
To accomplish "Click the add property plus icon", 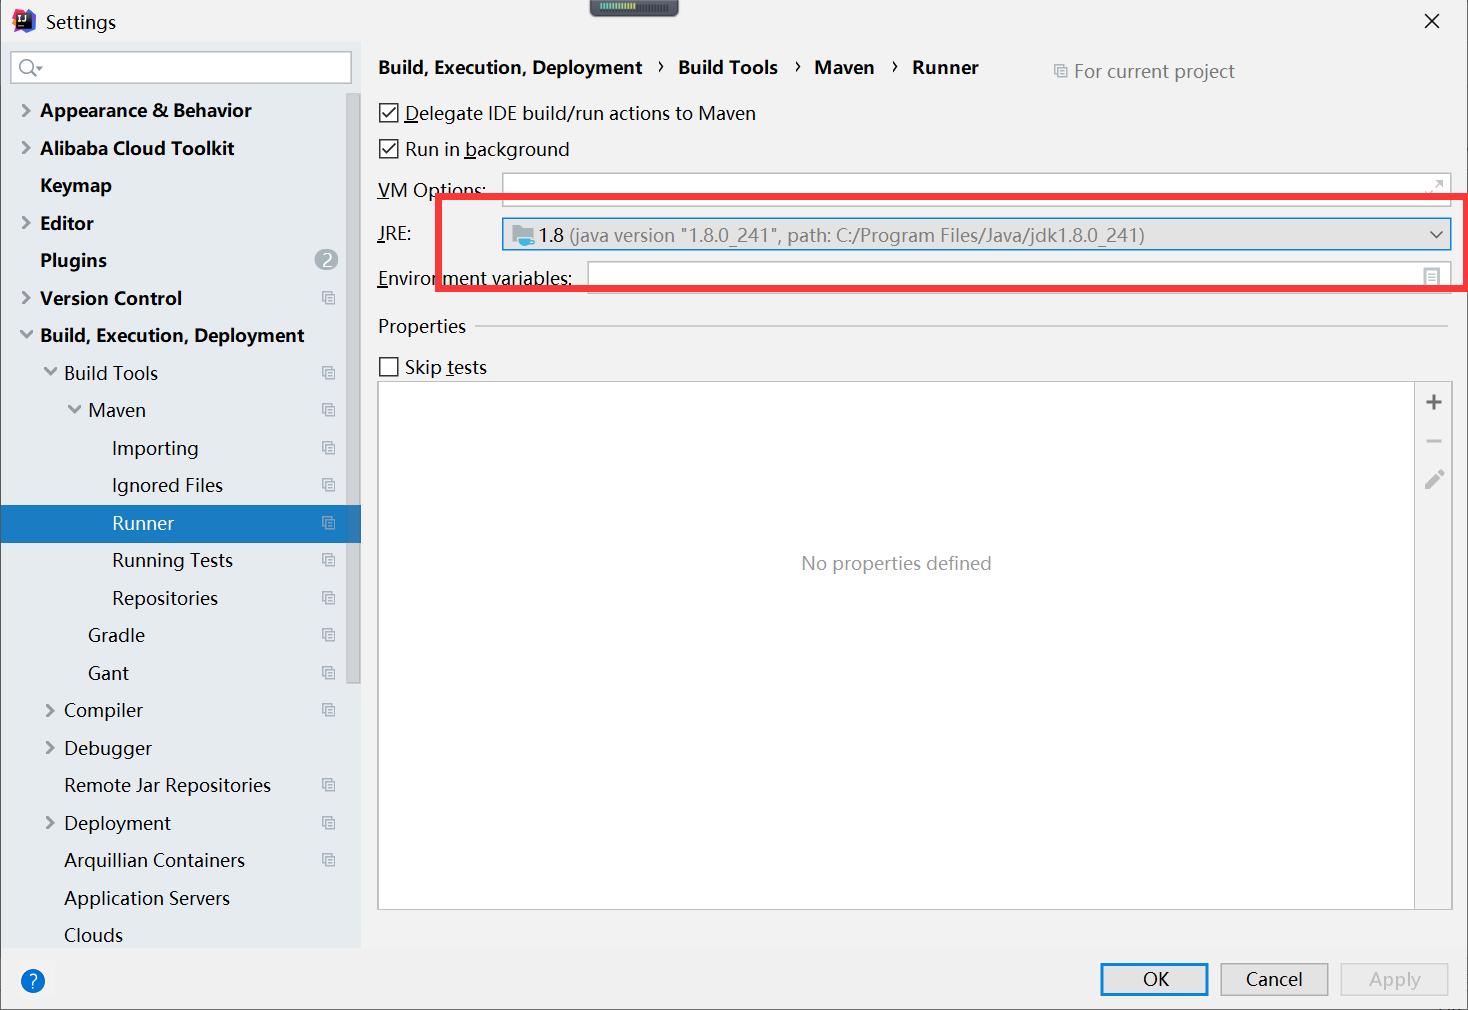I will click(1433, 402).
